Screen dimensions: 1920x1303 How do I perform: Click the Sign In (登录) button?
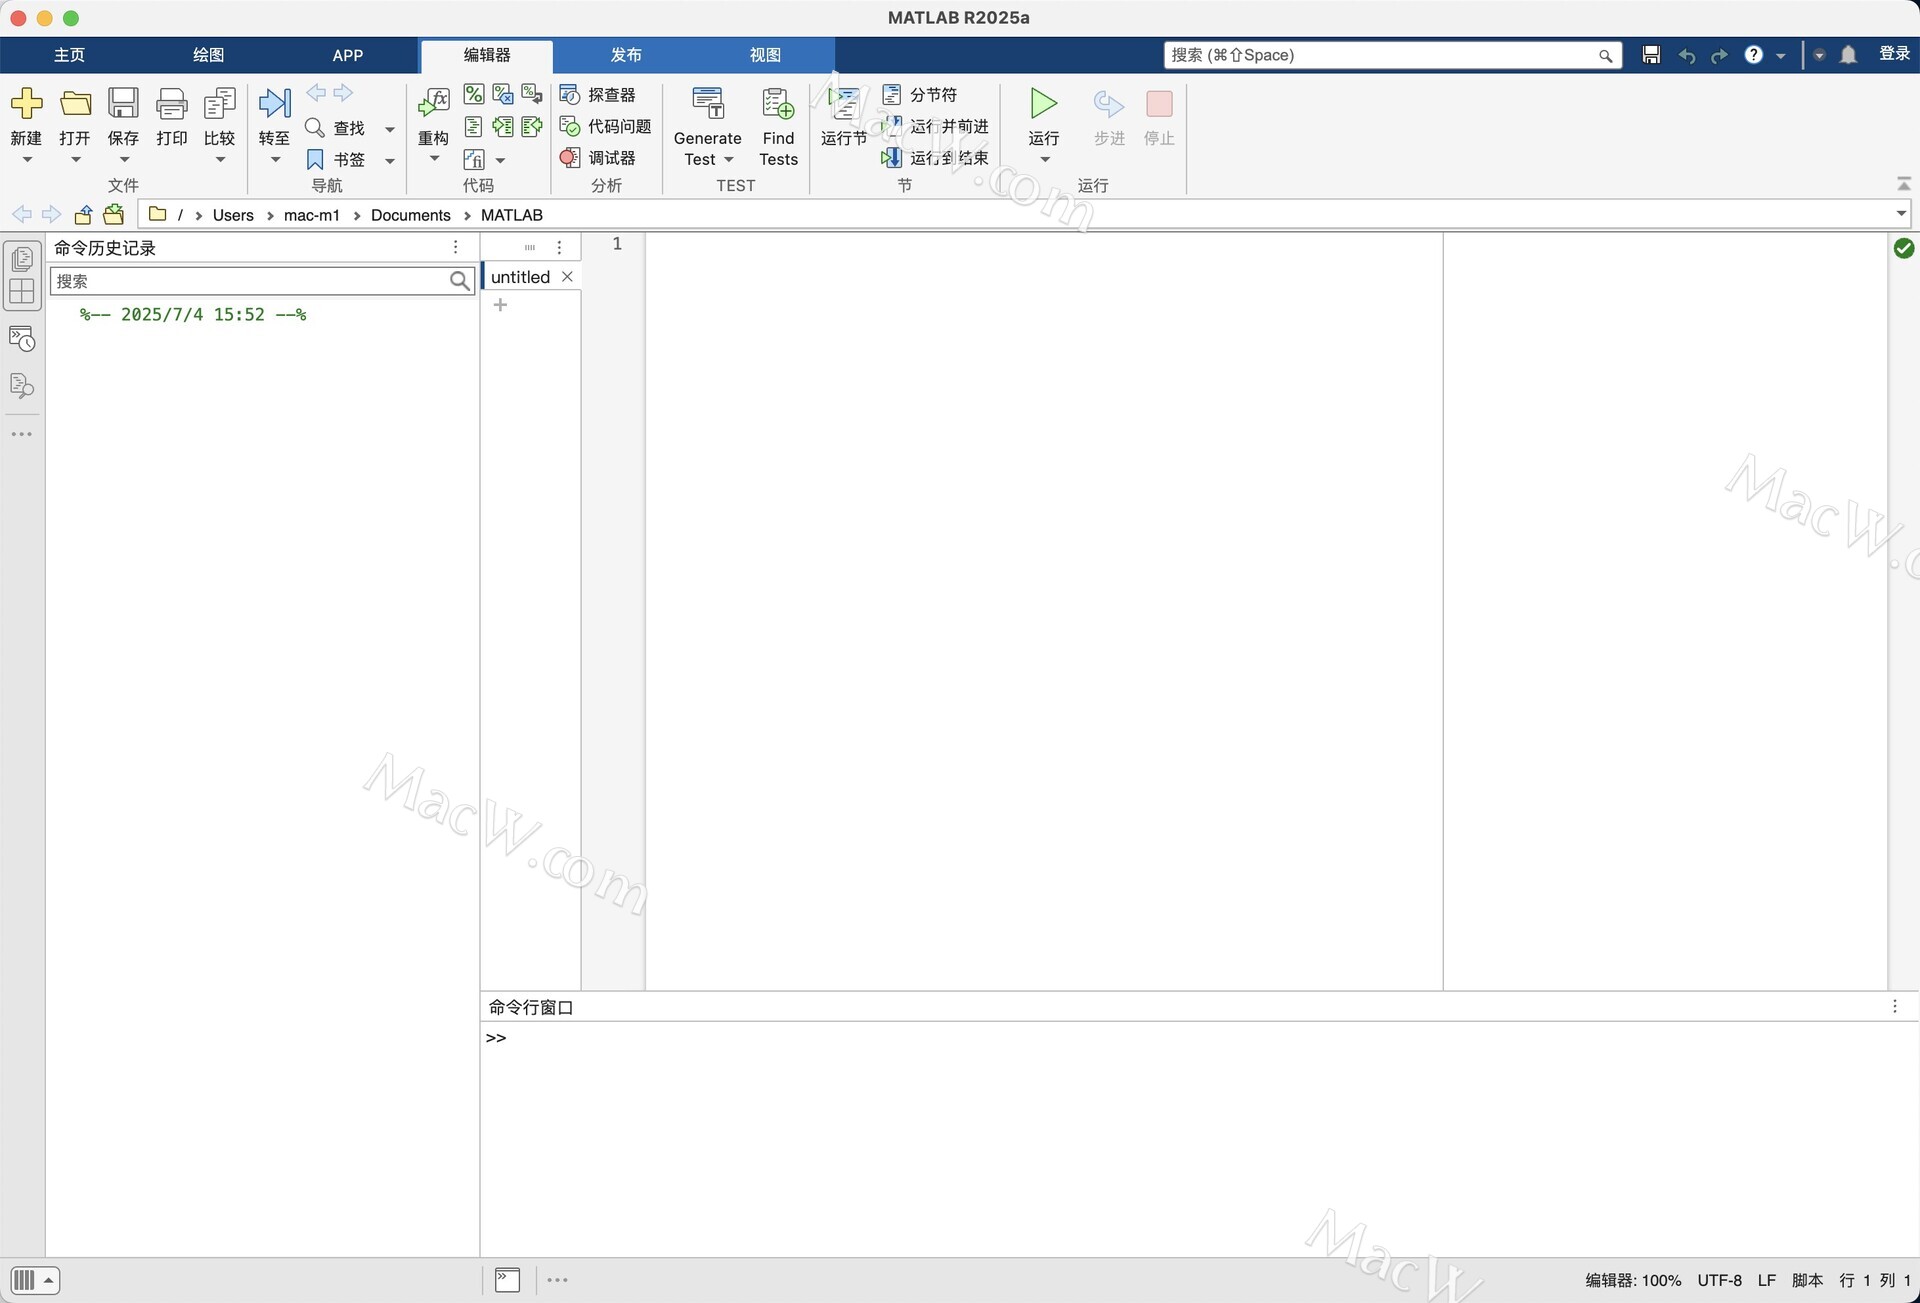pyautogui.click(x=1894, y=55)
